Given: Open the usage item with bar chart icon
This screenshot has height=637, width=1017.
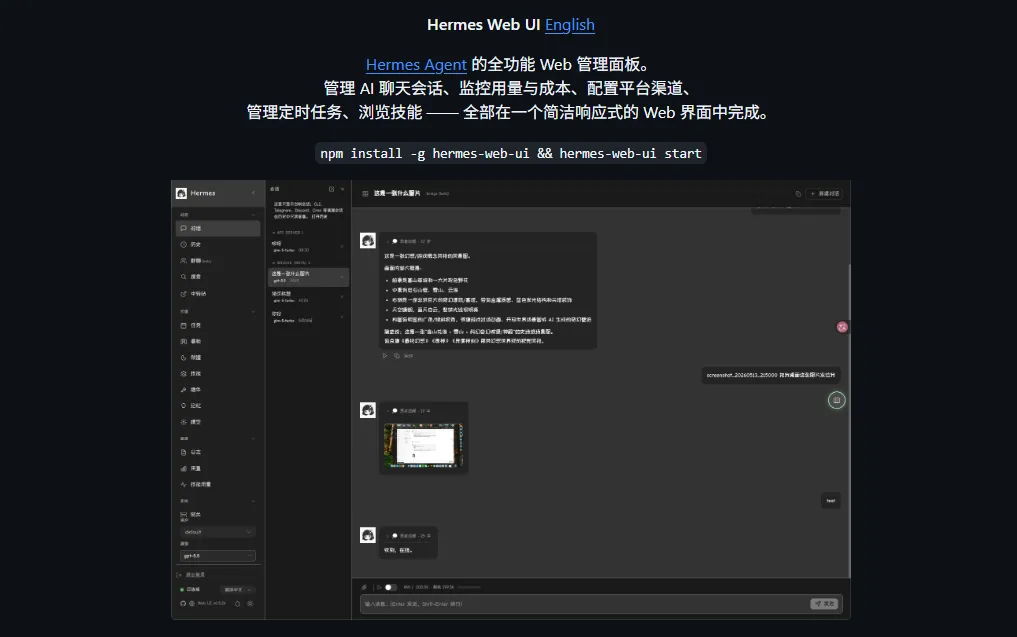Looking at the screenshot, I should tap(218, 468).
